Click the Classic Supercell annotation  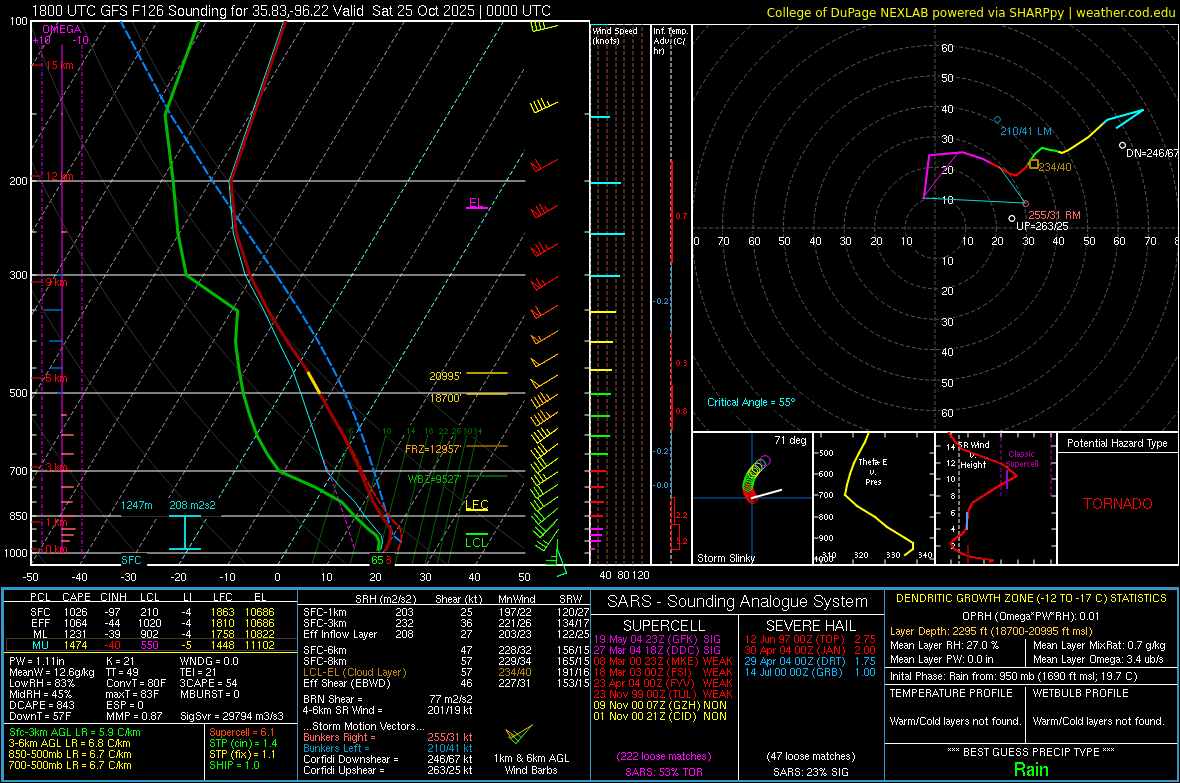tap(1022, 459)
